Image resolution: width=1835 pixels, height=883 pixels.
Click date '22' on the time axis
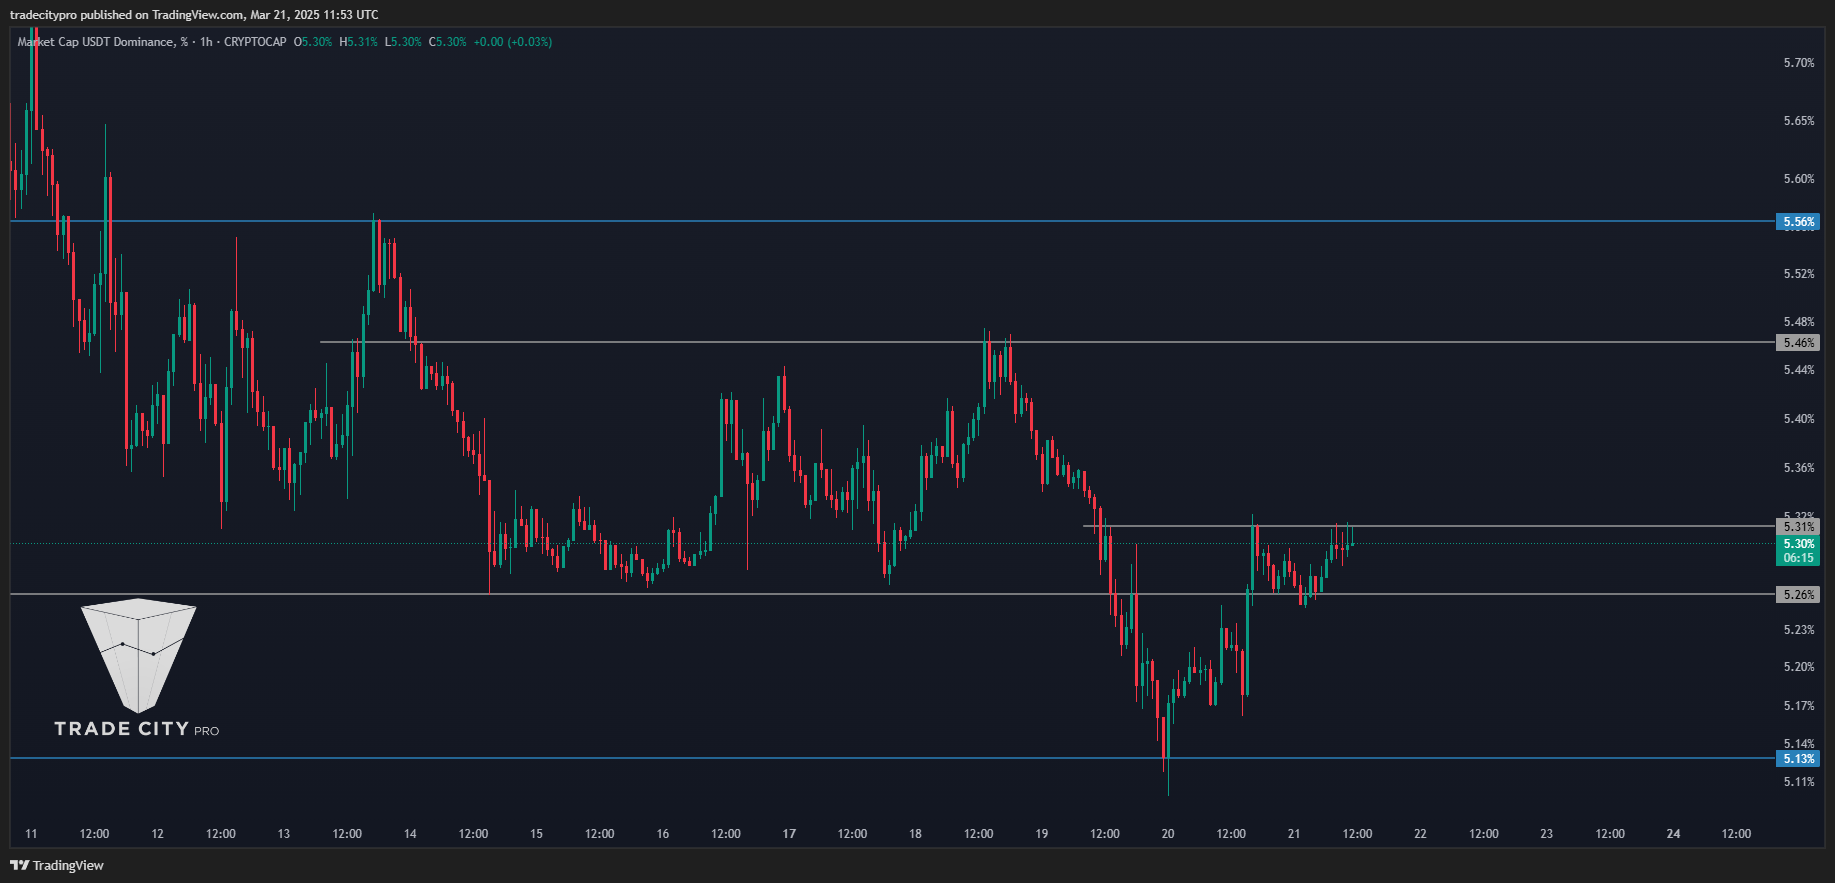(1420, 834)
